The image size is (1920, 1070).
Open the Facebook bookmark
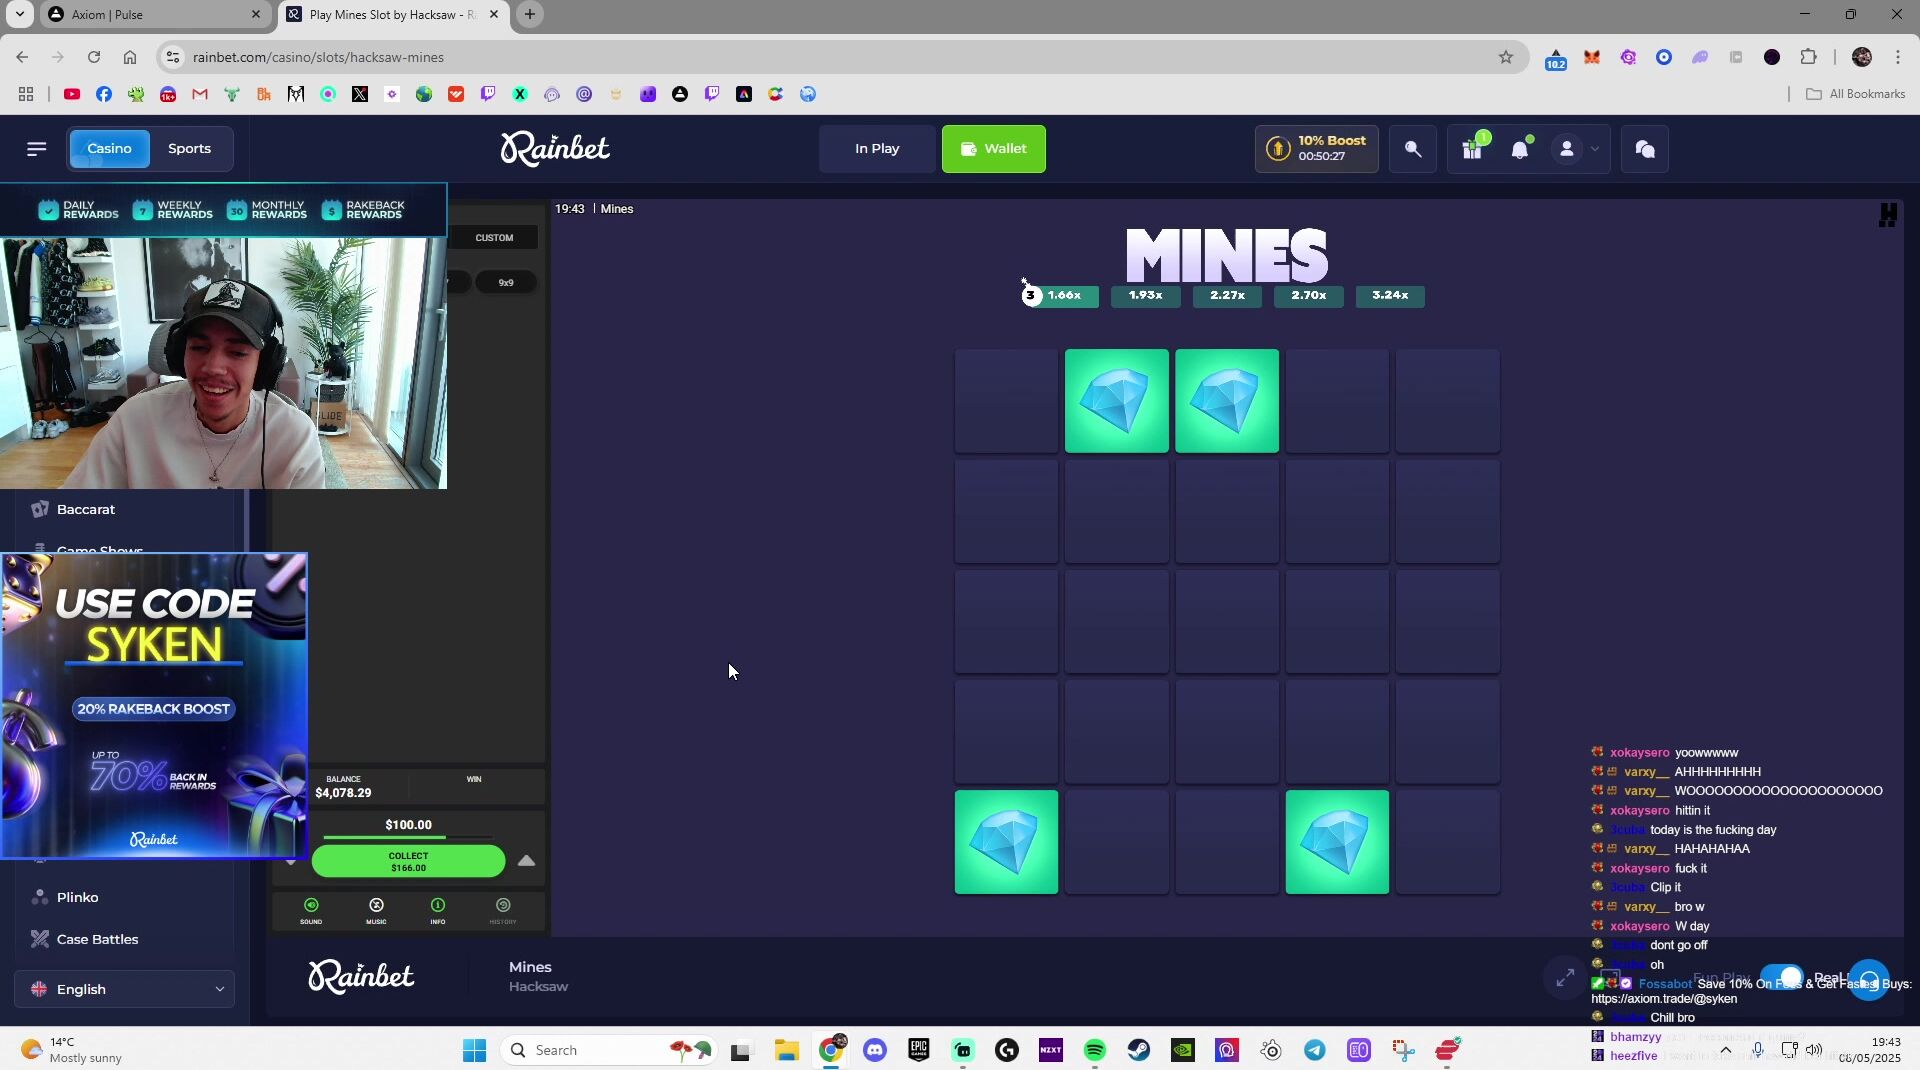pos(104,94)
